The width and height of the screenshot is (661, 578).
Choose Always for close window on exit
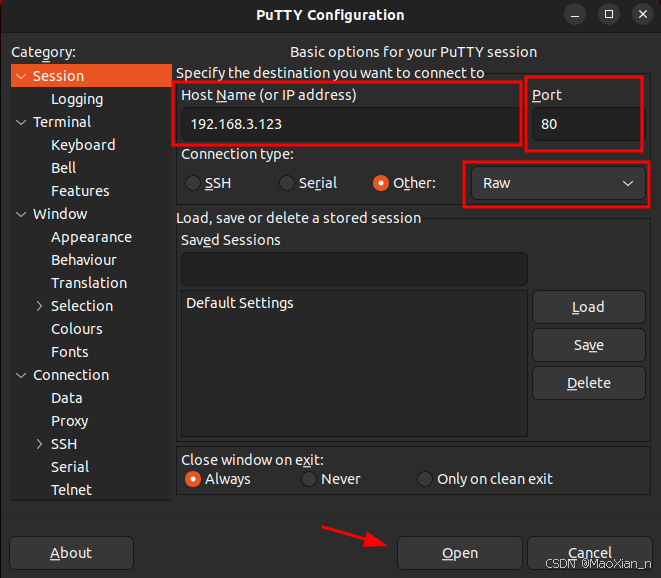click(193, 479)
